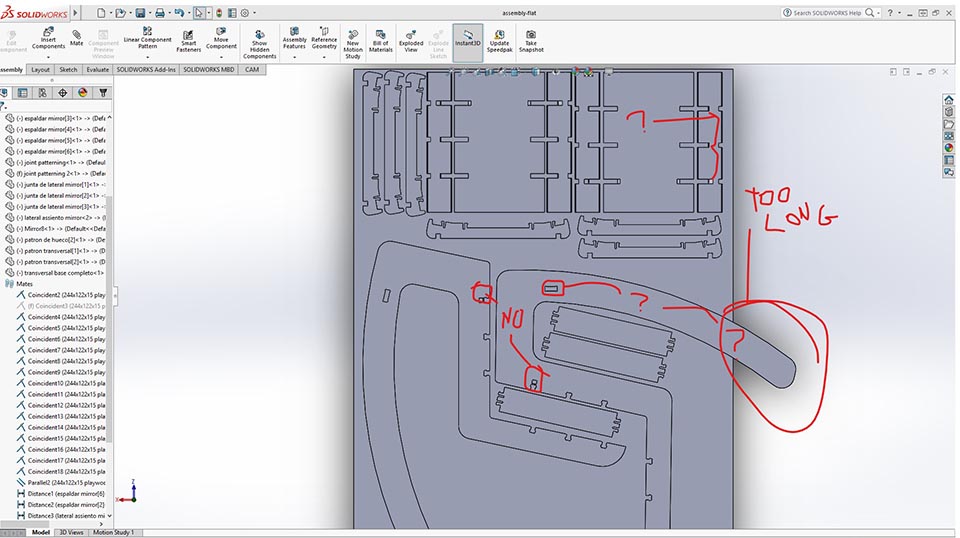Open Custom Properties icon in task pane
The image size is (960, 538).
pyautogui.click(x=948, y=160)
